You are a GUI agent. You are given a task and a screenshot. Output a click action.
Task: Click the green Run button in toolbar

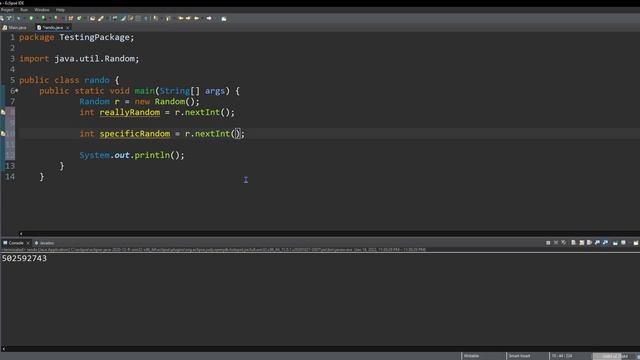pyautogui.click(x=31, y=18)
